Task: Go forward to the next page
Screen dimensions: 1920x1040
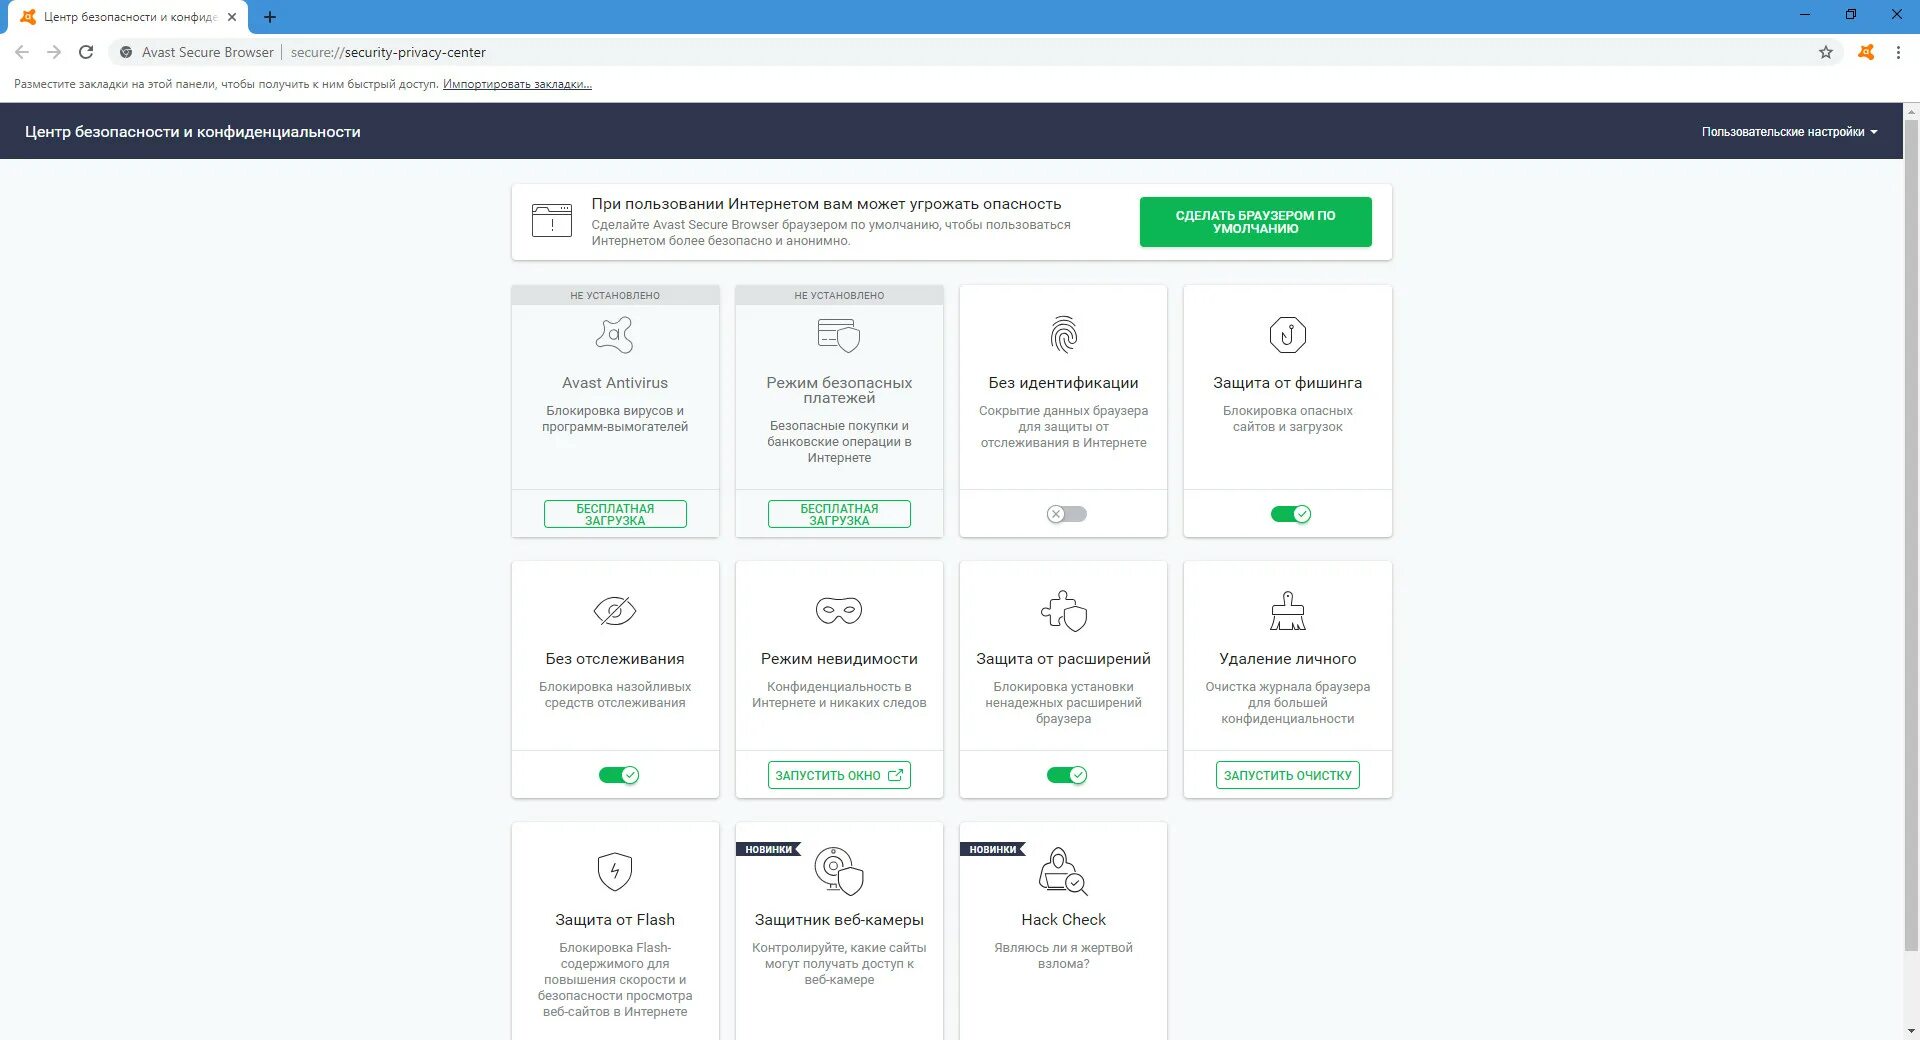Action: (54, 52)
